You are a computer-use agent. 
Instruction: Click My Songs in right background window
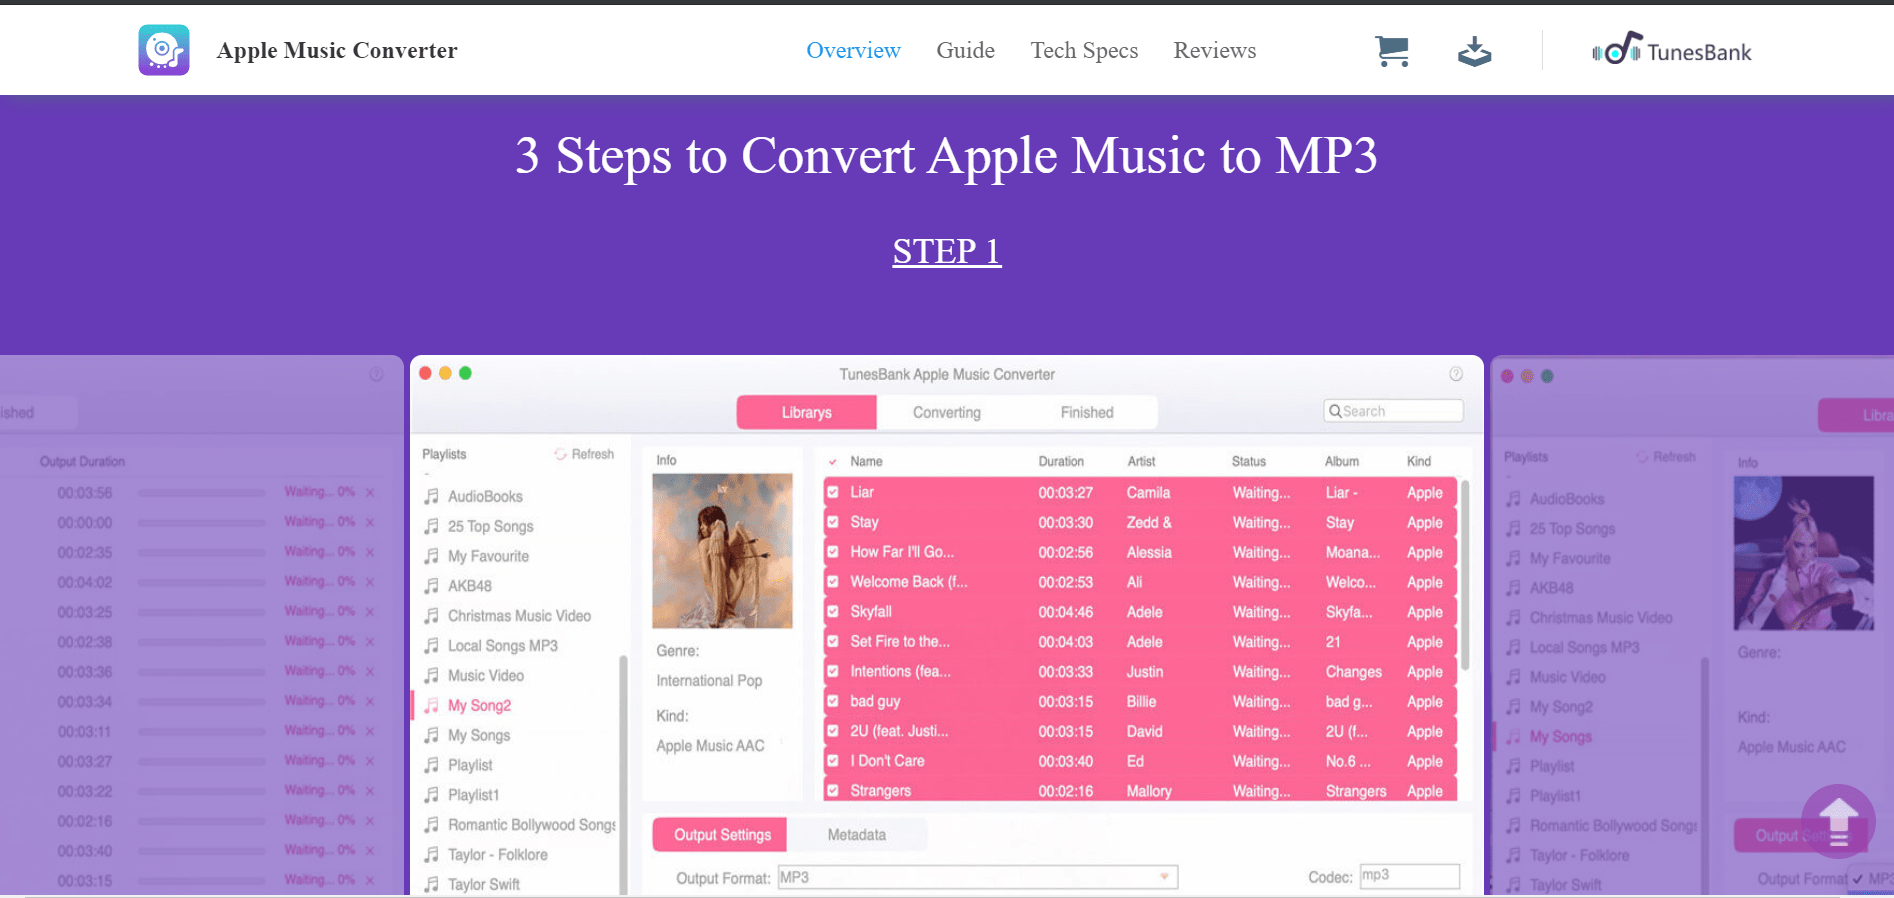(1561, 737)
